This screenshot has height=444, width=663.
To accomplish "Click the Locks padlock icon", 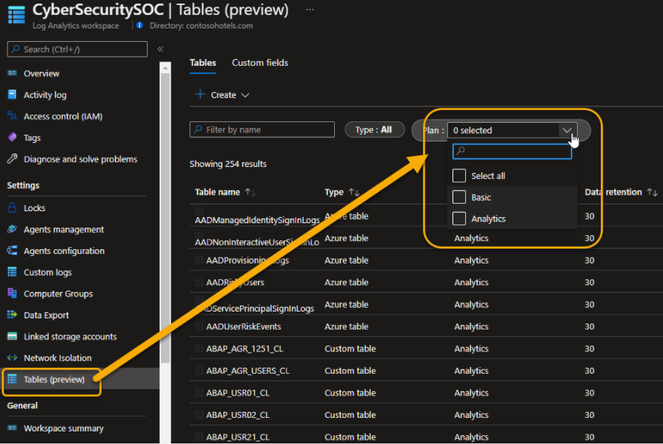I will [x=12, y=208].
